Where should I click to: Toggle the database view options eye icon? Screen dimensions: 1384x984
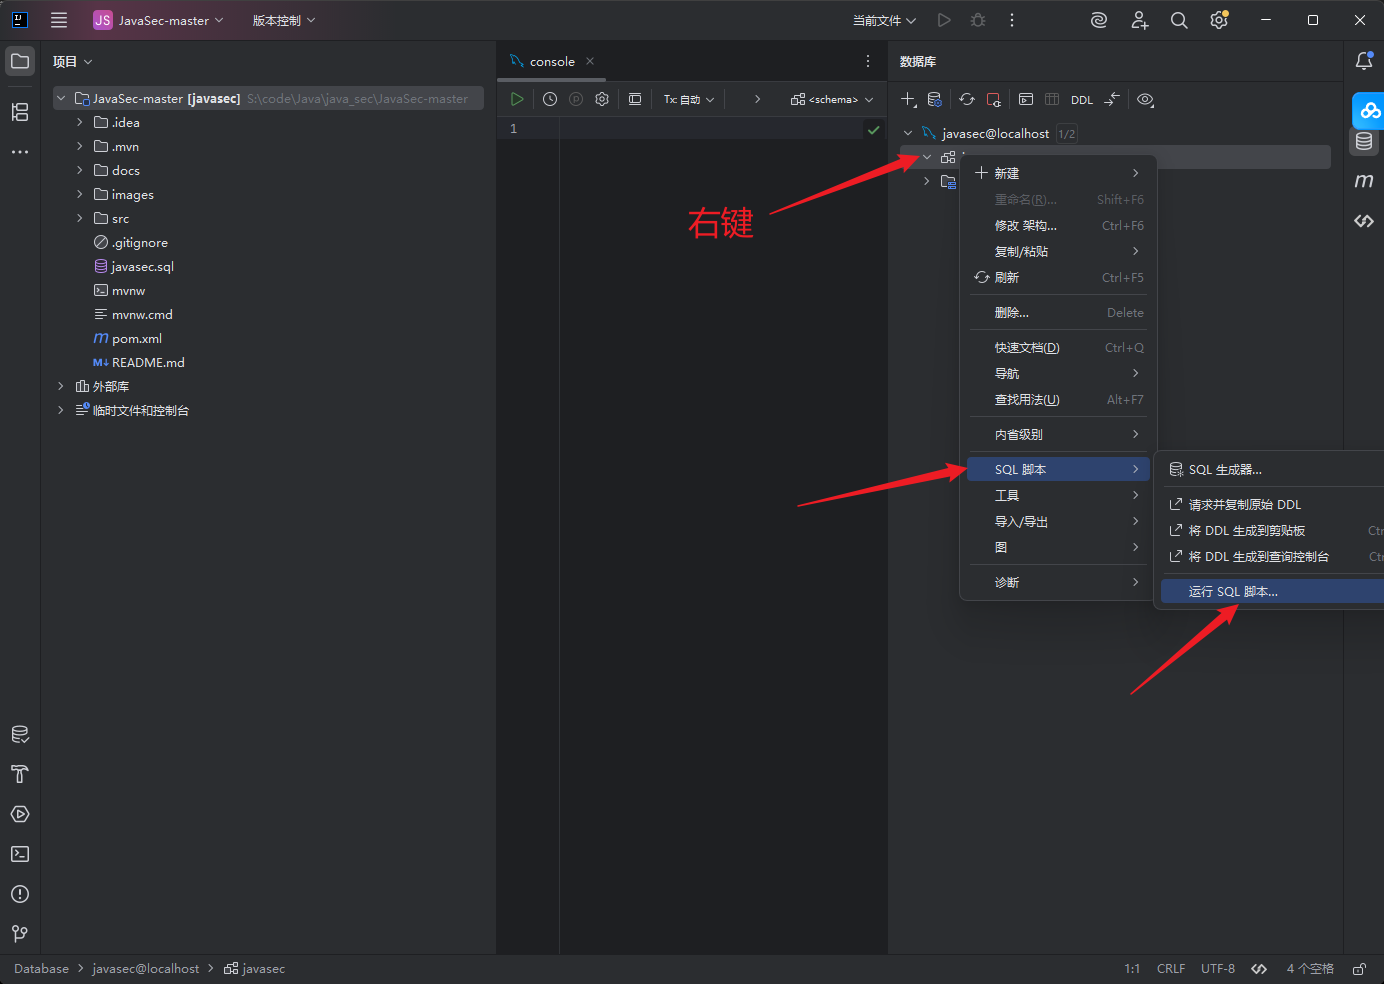(1145, 99)
